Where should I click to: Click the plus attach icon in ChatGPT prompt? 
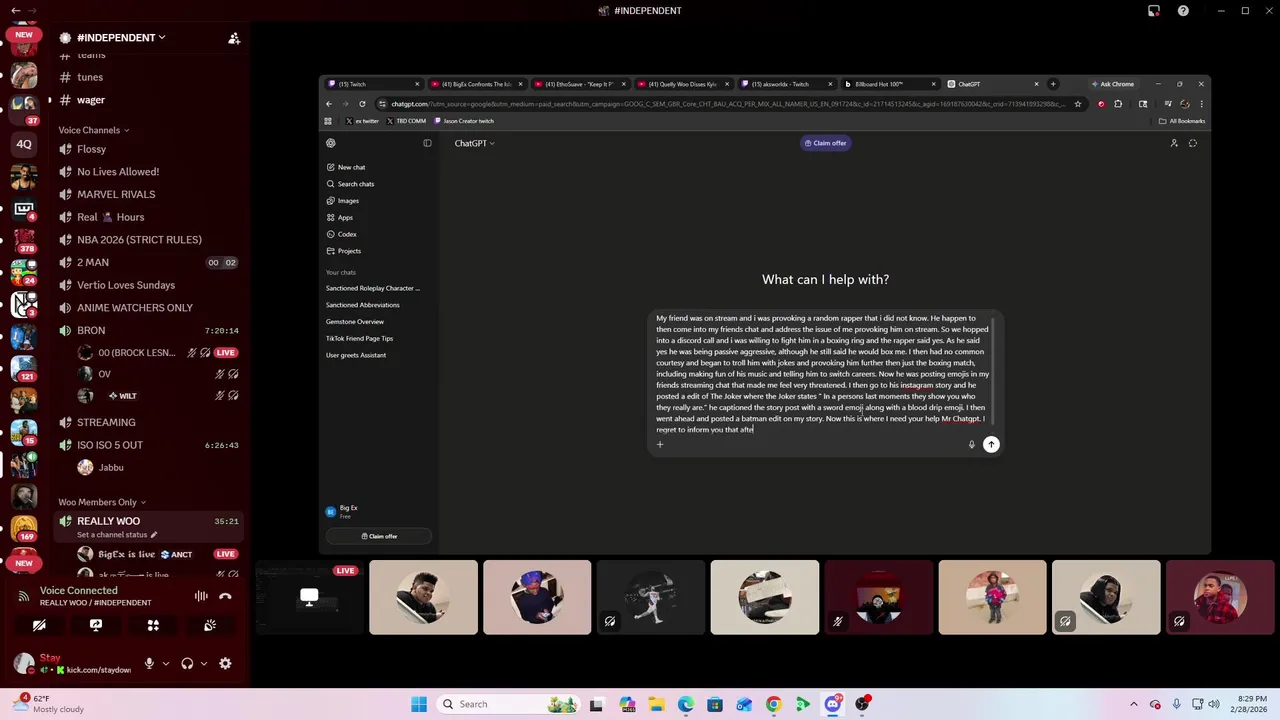tap(660, 444)
